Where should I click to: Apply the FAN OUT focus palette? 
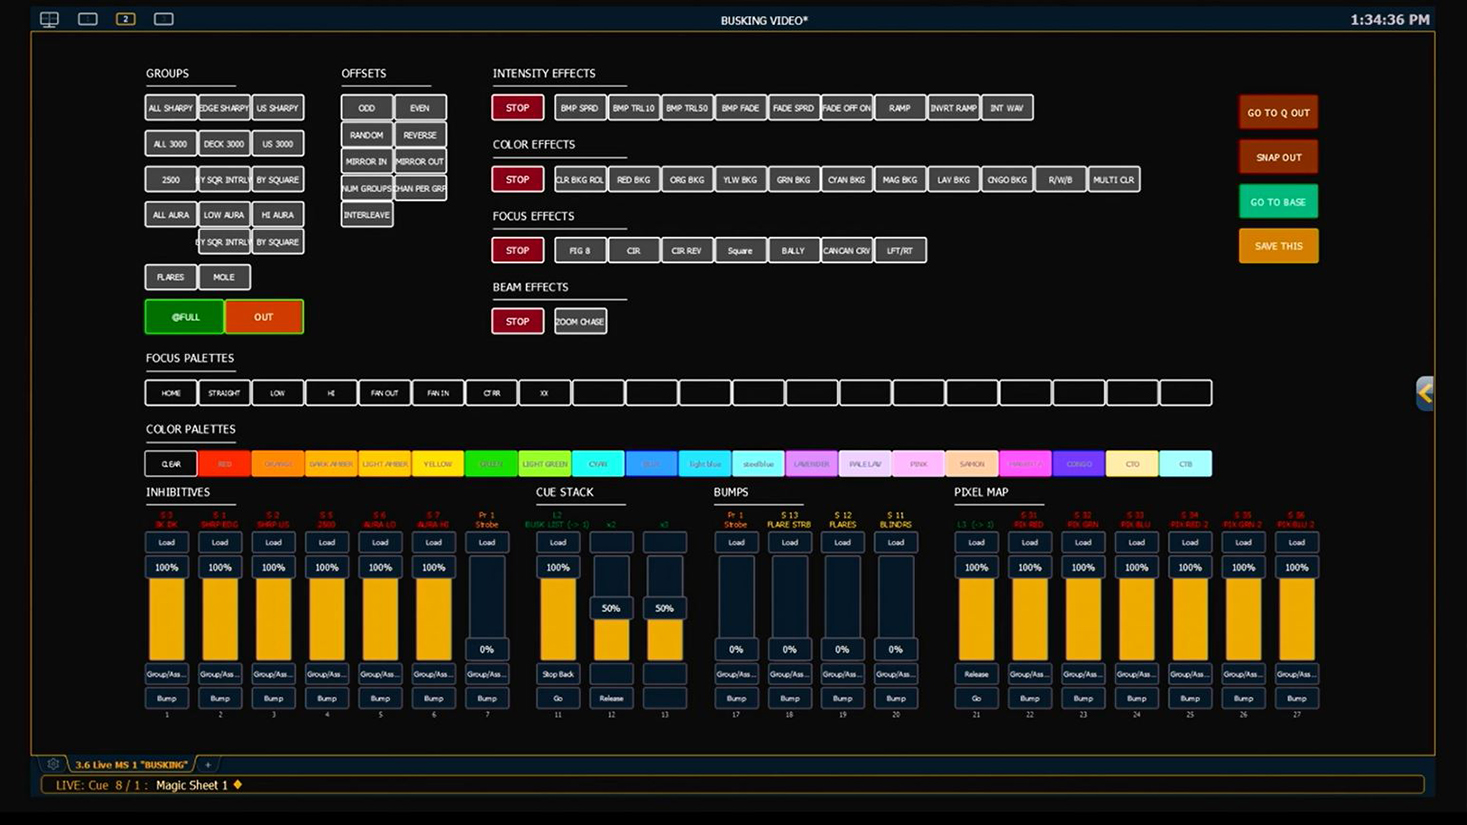(x=384, y=393)
